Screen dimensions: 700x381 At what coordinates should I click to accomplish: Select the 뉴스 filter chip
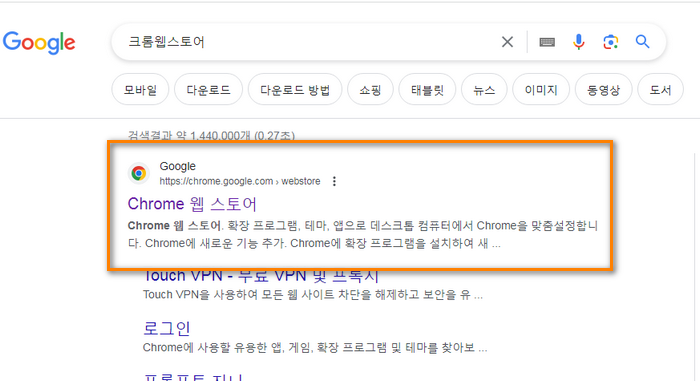click(484, 90)
